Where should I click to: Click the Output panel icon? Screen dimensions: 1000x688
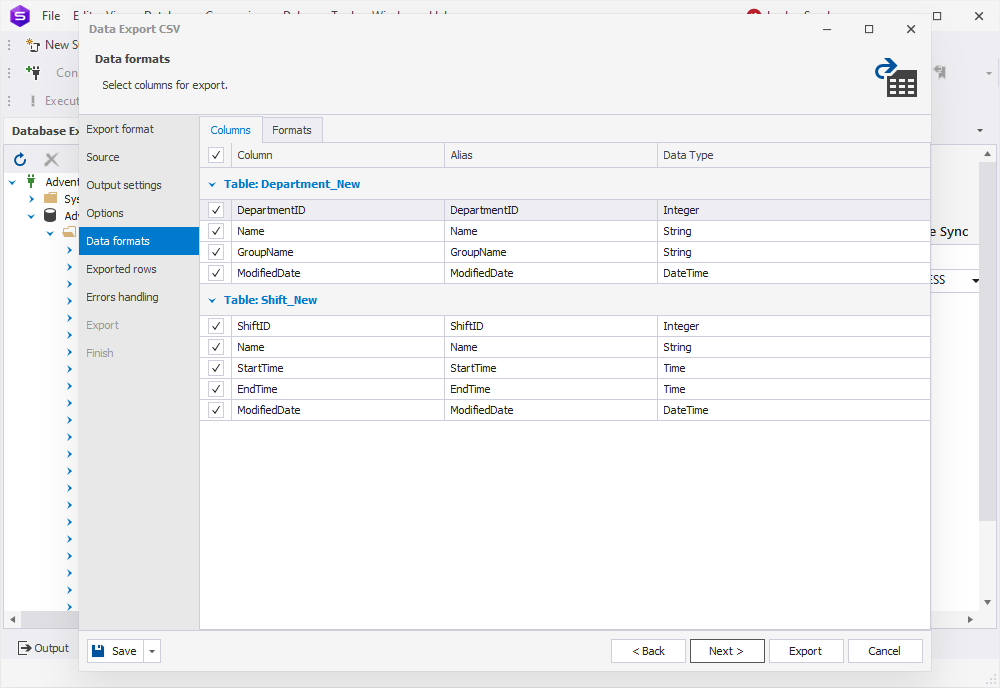(x=25, y=648)
